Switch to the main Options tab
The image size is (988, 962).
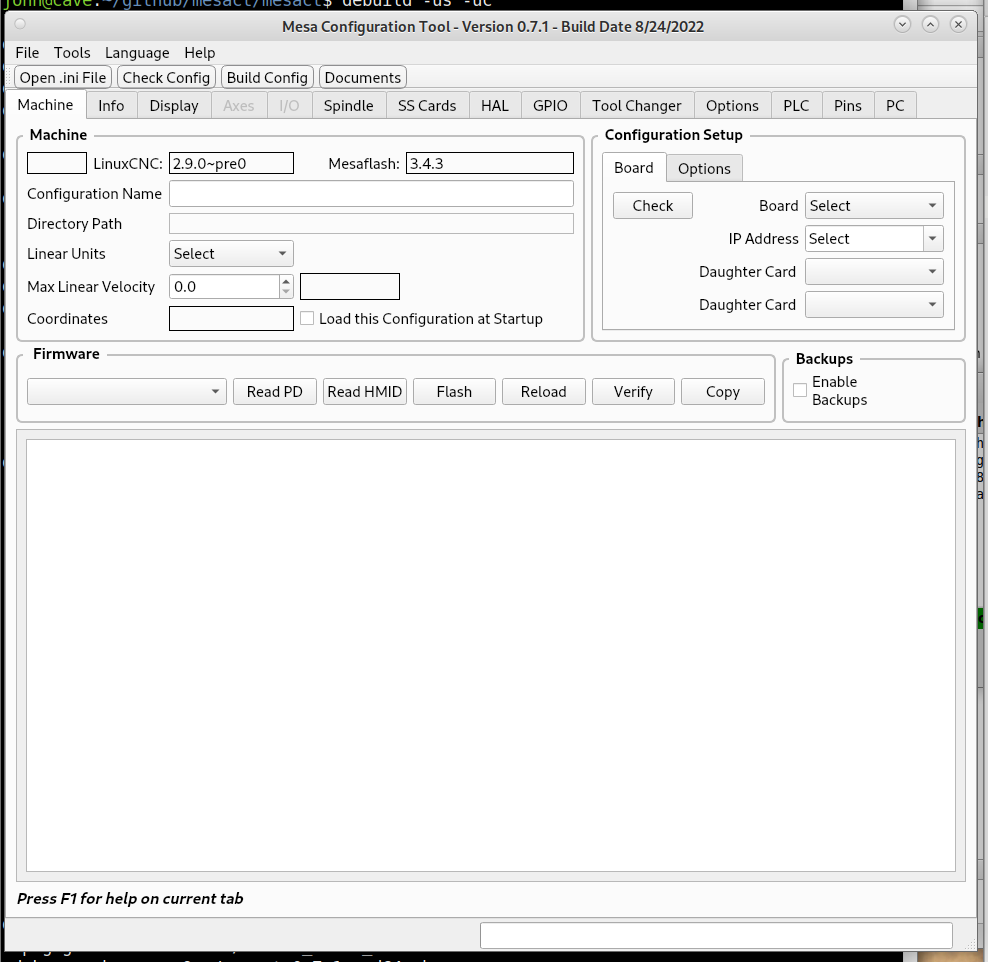click(x=732, y=105)
